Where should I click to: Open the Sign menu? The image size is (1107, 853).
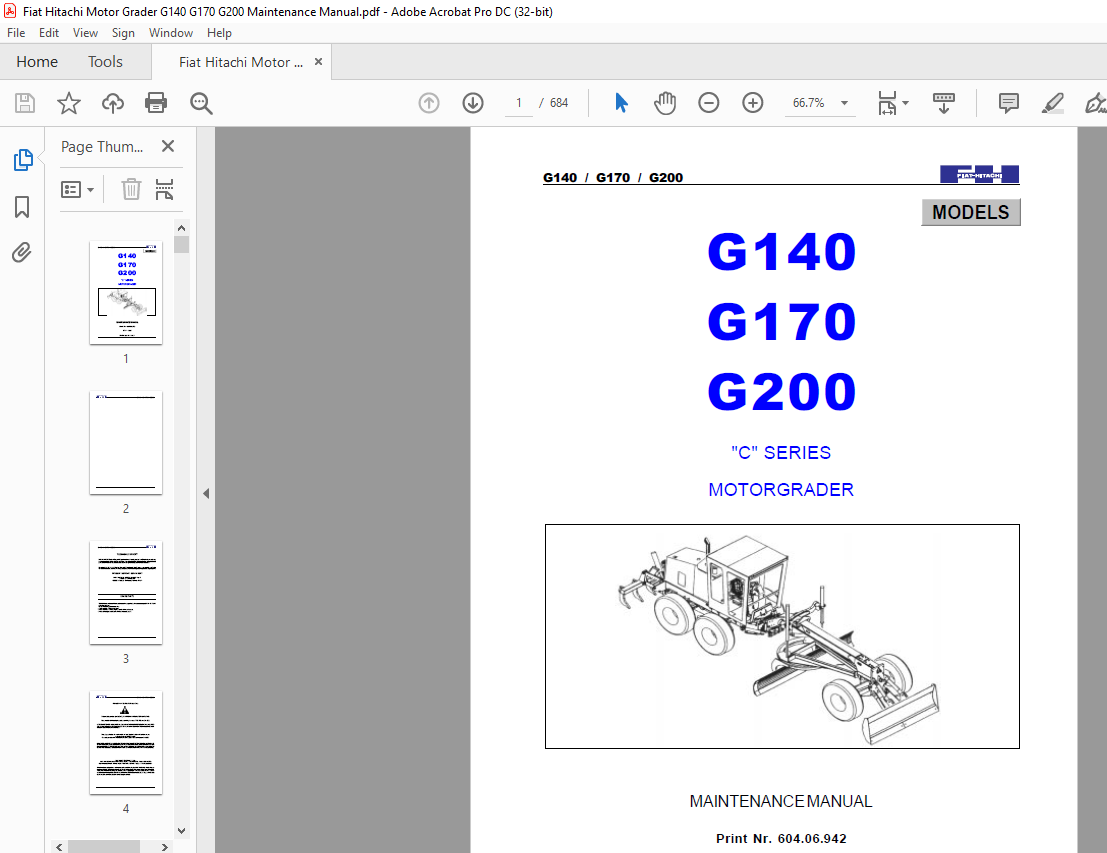(x=123, y=33)
